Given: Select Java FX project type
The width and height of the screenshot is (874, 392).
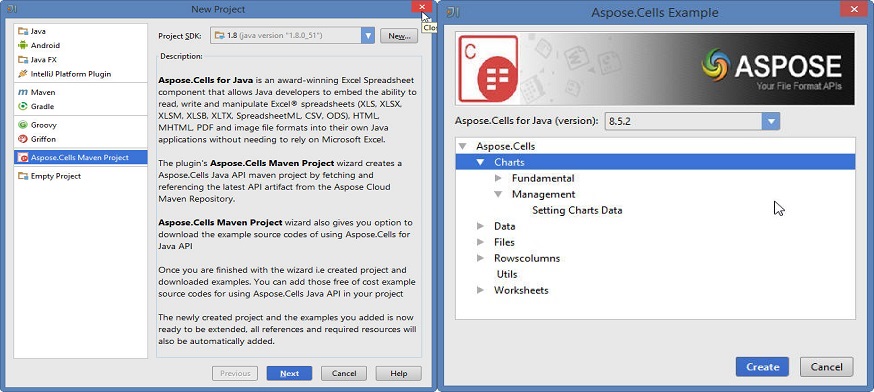Looking at the screenshot, I should 81,60.
